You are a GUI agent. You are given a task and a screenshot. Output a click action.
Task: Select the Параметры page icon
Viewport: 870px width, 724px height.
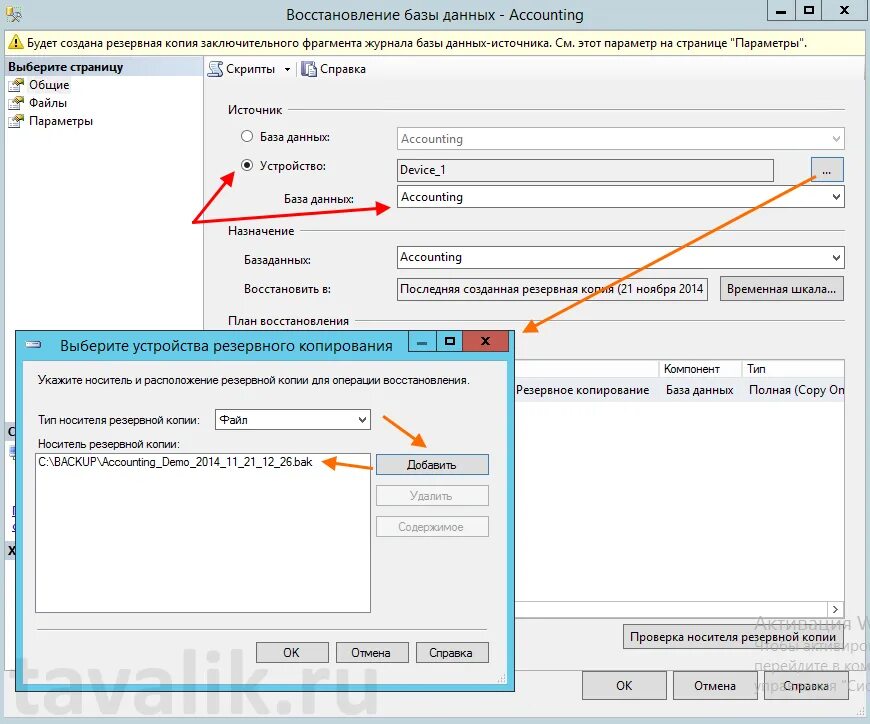click(x=16, y=121)
